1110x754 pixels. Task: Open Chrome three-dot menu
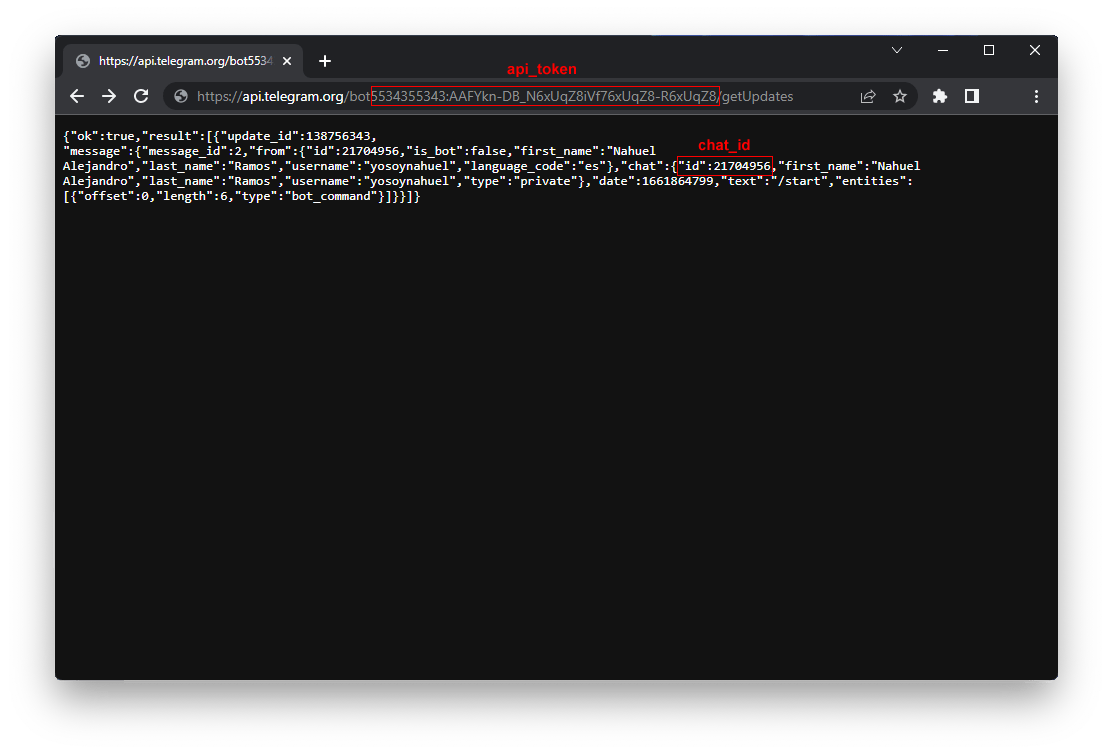(x=1036, y=96)
